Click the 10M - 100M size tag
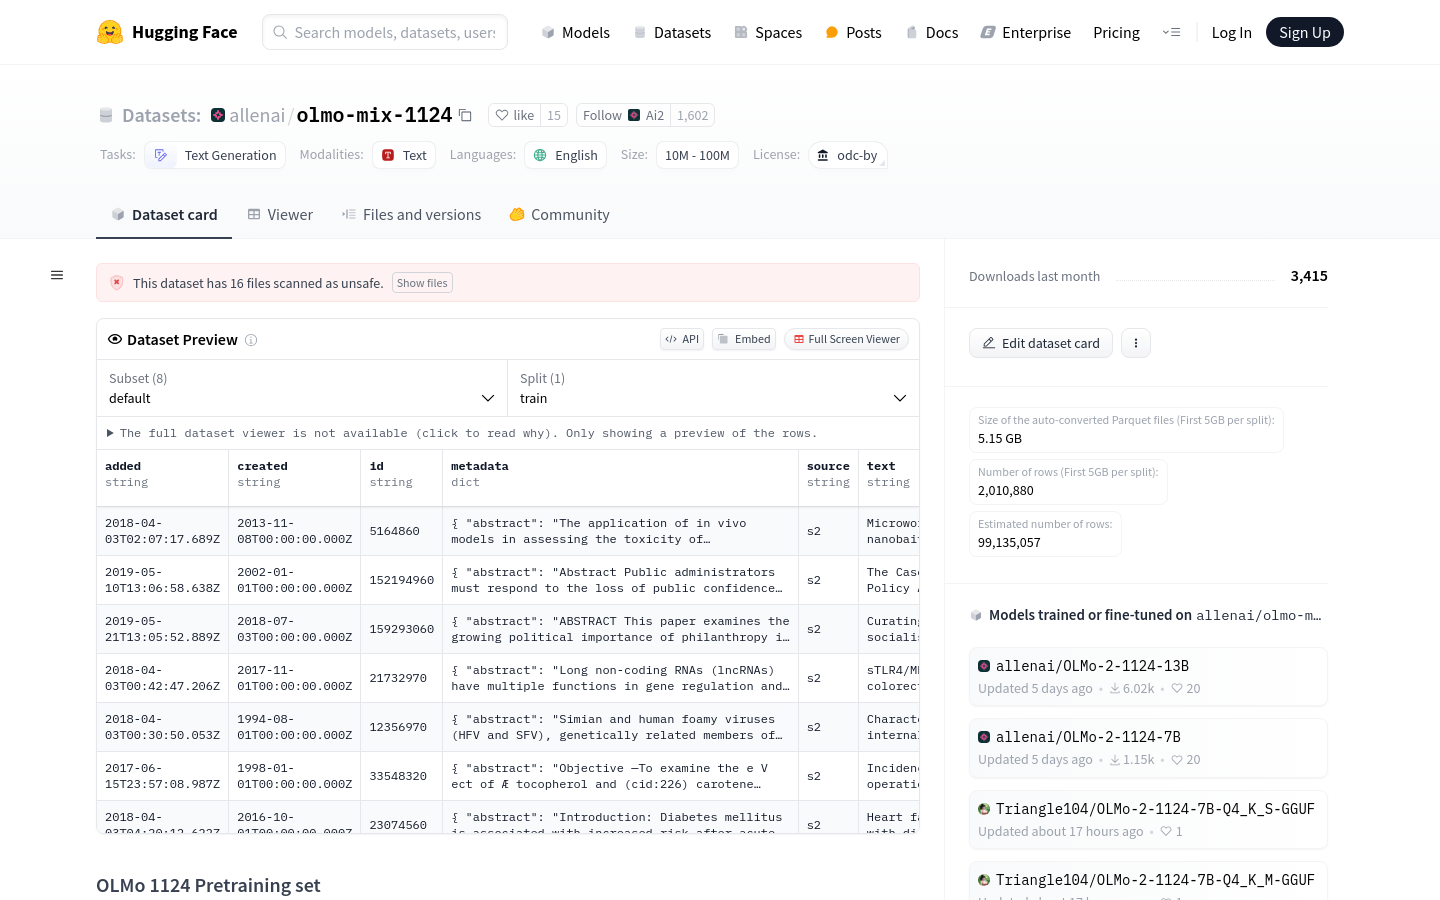 click(697, 155)
